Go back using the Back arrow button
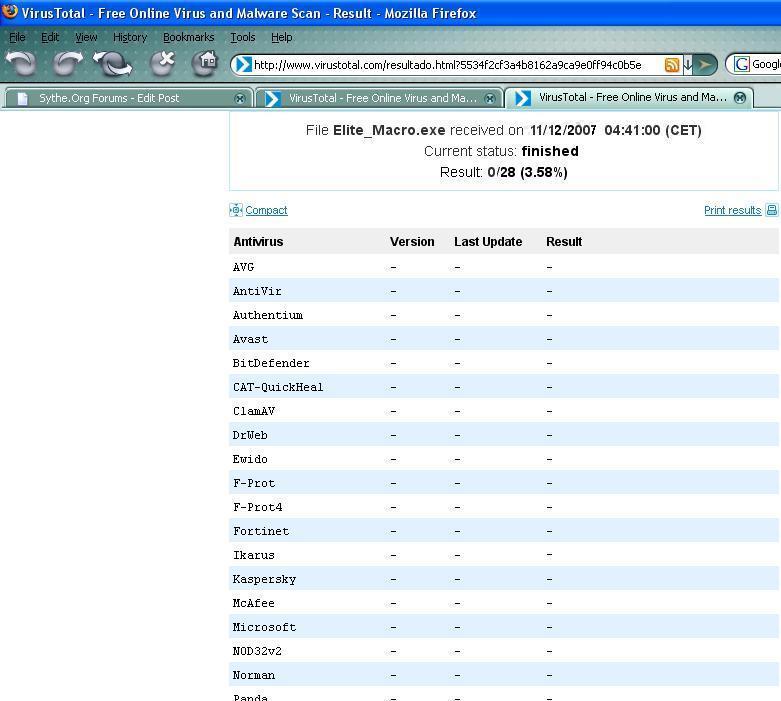The image size is (781, 701). pos(21,64)
